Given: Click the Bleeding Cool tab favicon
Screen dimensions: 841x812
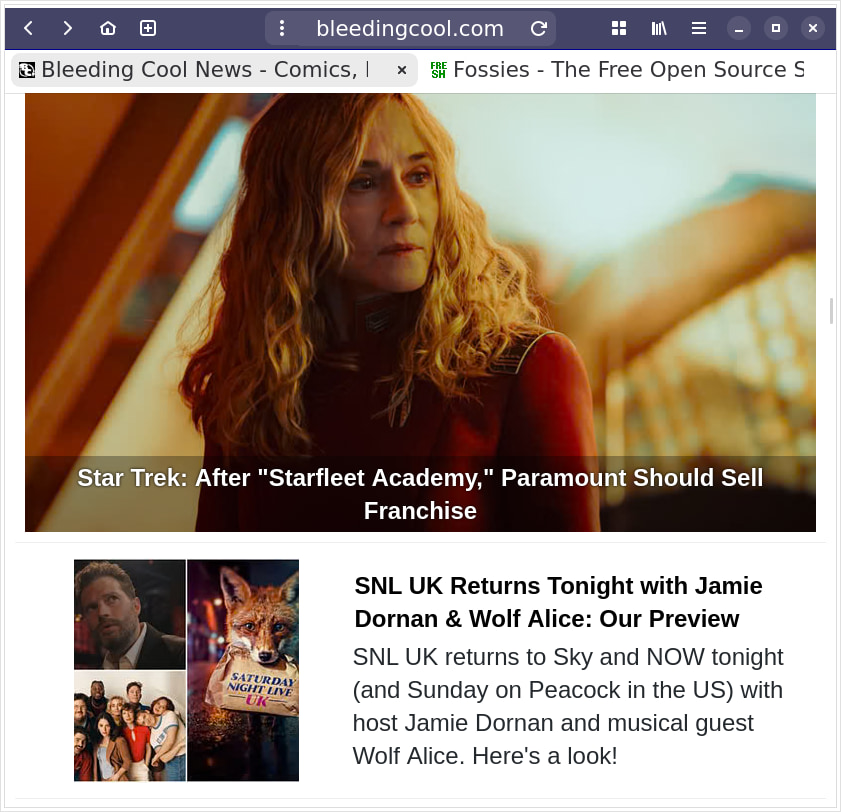Looking at the screenshot, I should click(27, 70).
